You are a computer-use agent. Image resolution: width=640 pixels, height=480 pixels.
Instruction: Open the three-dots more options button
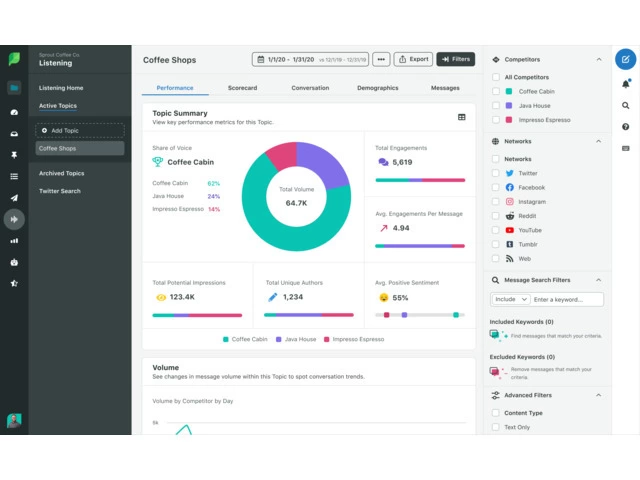pos(381,59)
